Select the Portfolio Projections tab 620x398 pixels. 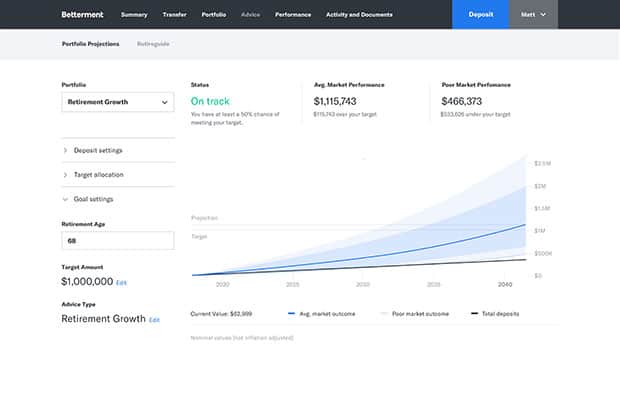[91, 44]
